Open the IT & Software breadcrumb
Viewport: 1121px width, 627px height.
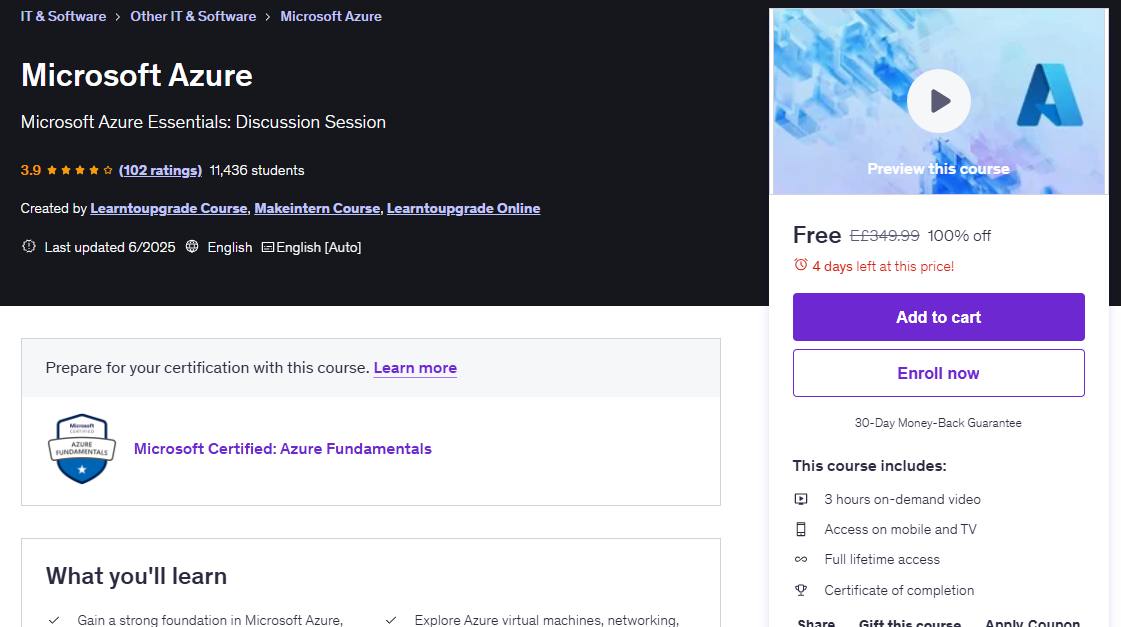pos(63,16)
